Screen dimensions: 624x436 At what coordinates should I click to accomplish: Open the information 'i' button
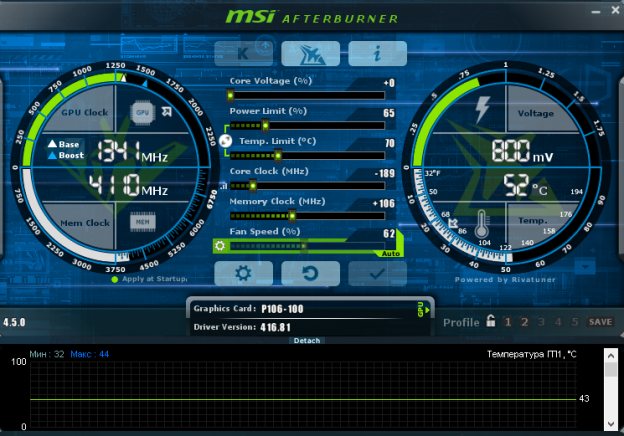click(377, 54)
